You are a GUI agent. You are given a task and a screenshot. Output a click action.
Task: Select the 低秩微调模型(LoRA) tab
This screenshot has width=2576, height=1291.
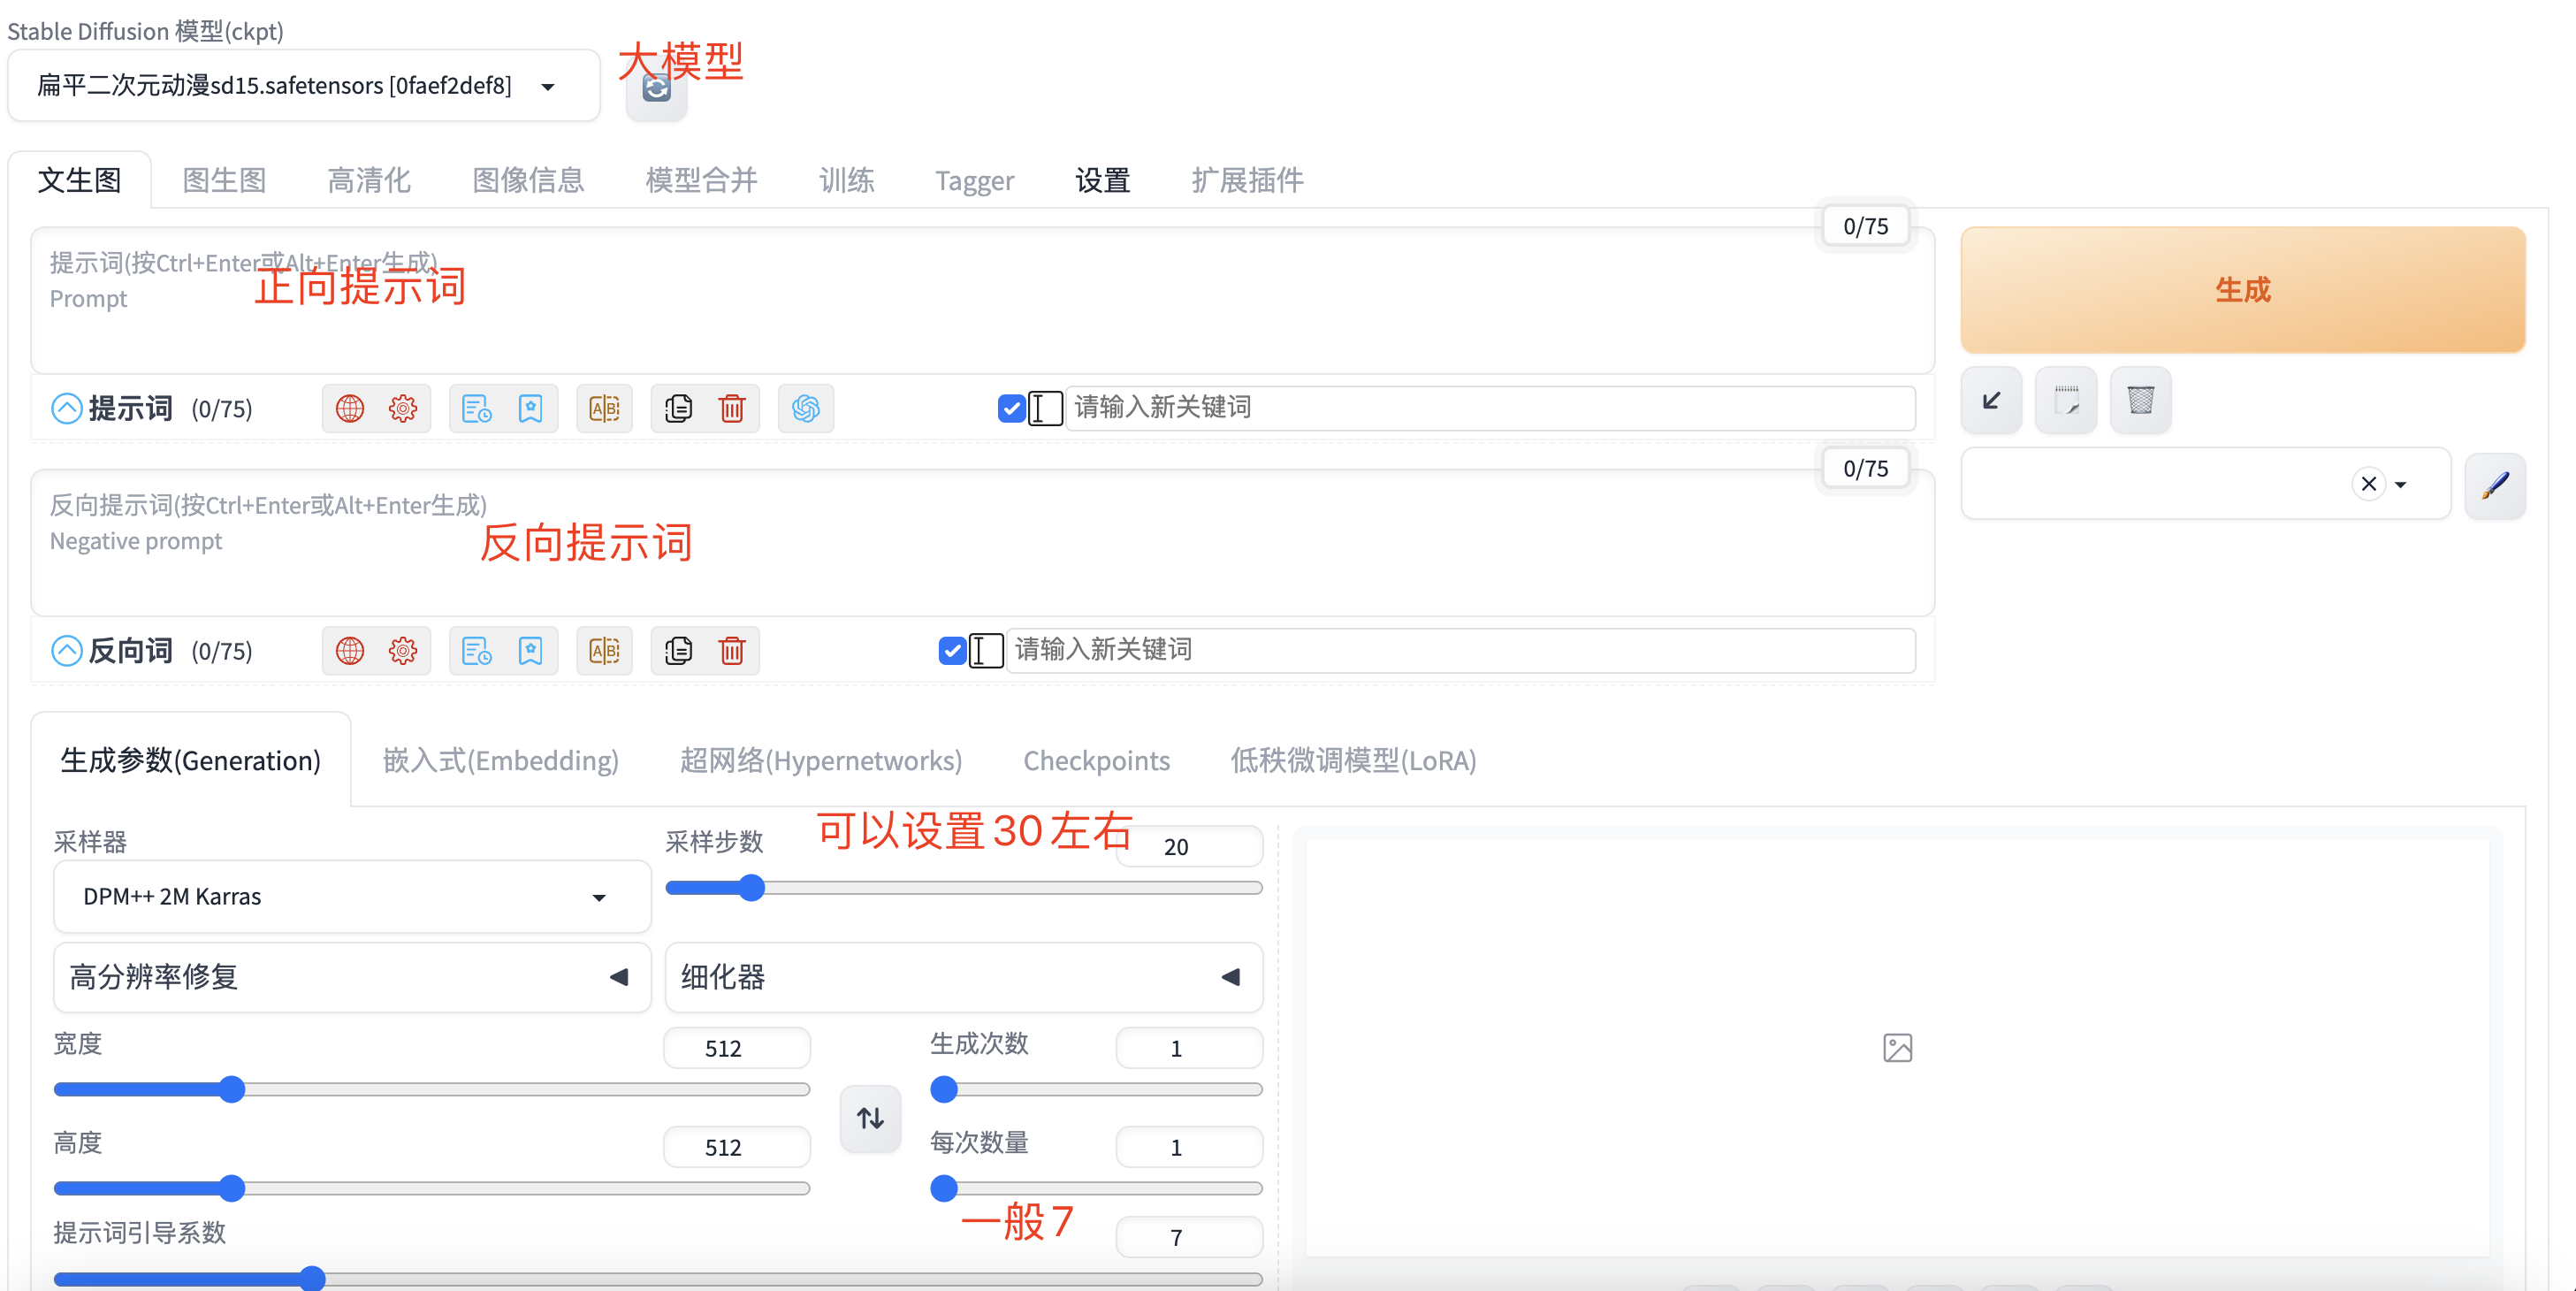click(1353, 760)
